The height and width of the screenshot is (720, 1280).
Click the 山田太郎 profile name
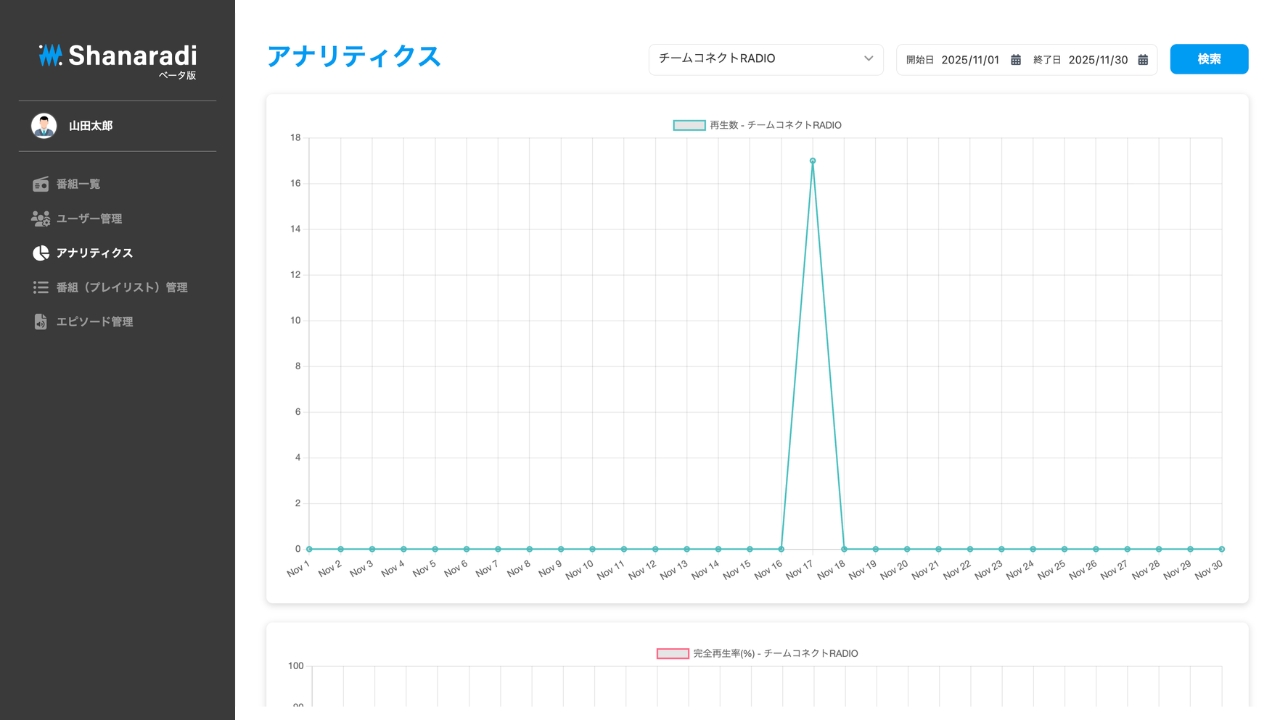tap(90, 126)
